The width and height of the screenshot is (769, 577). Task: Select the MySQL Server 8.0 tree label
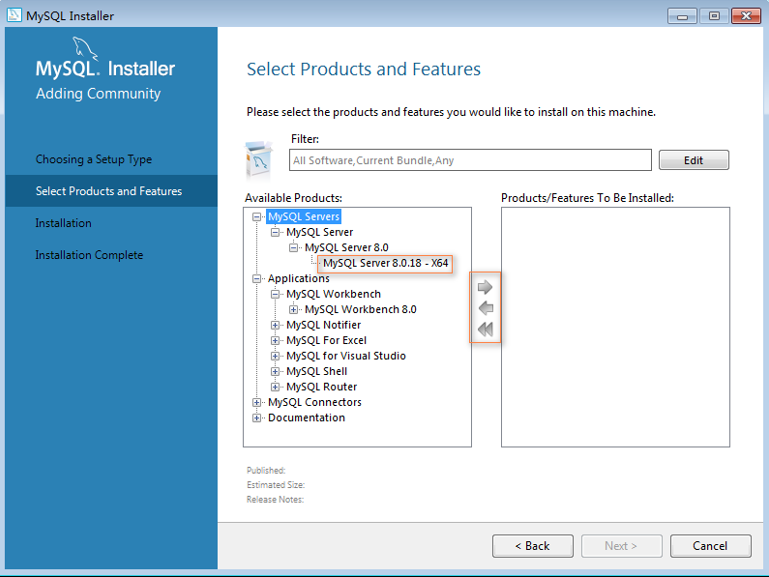pos(347,248)
